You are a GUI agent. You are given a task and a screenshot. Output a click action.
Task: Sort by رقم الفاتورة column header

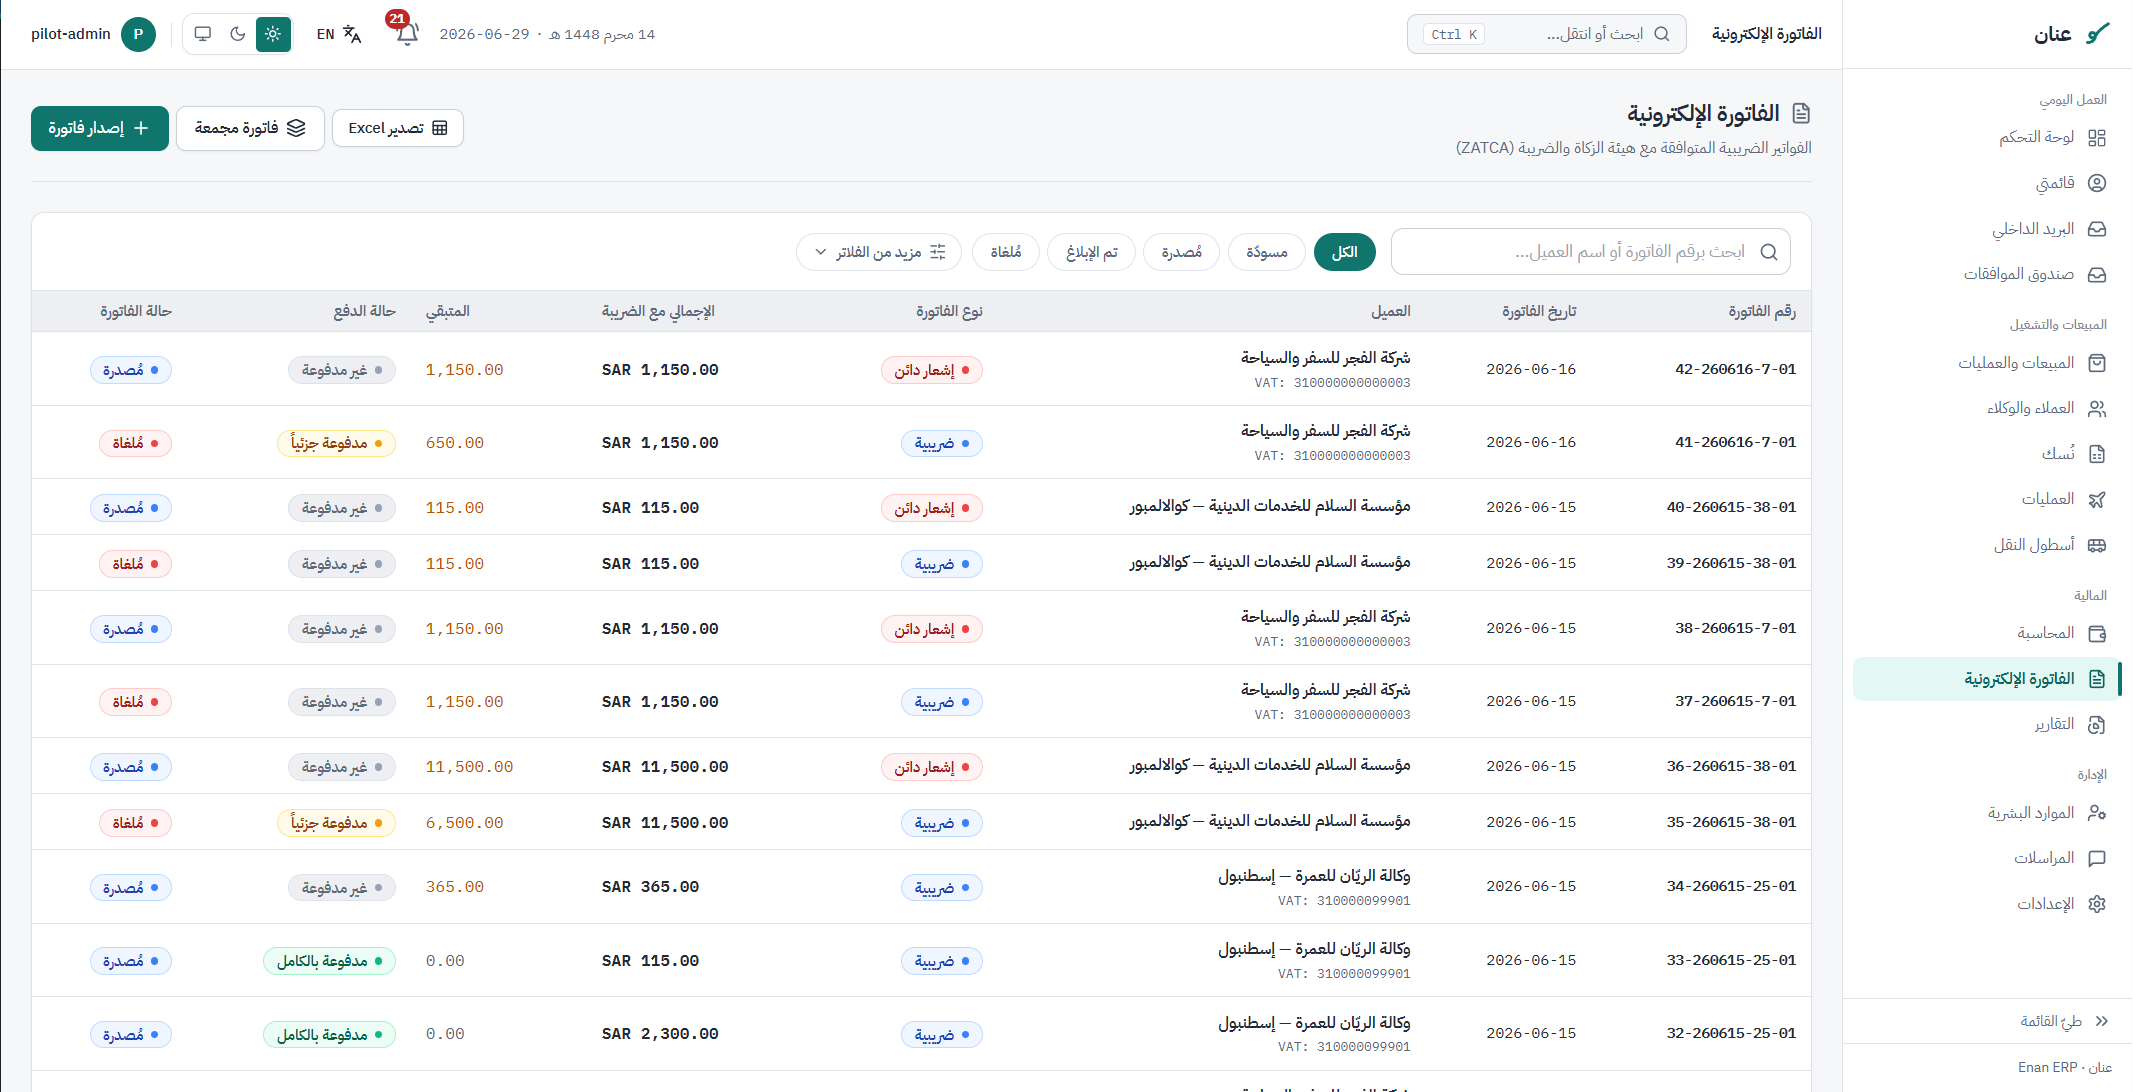click(1762, 311)
